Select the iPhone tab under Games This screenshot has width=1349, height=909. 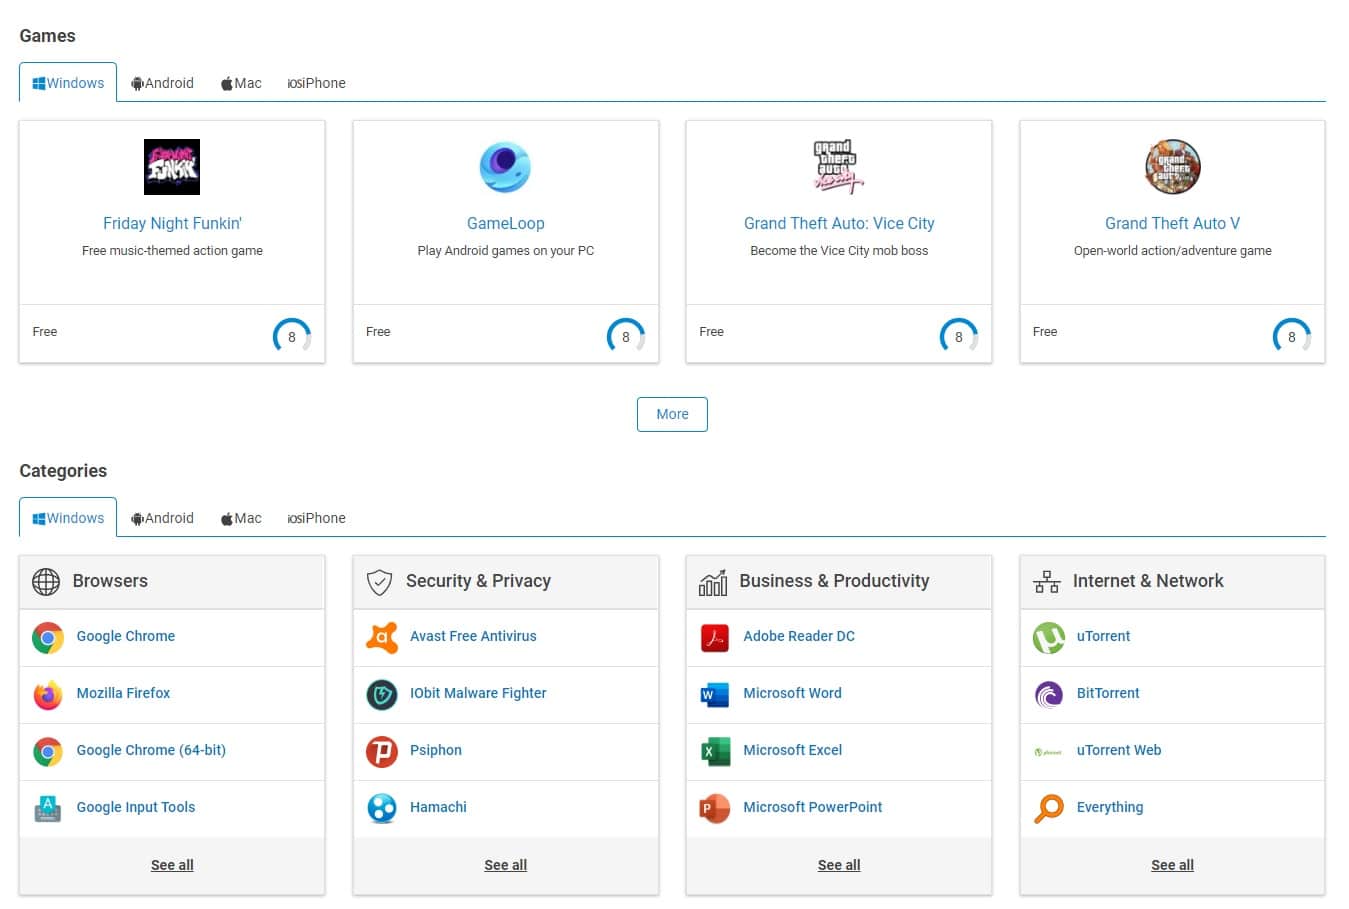(x=316, y=83)
